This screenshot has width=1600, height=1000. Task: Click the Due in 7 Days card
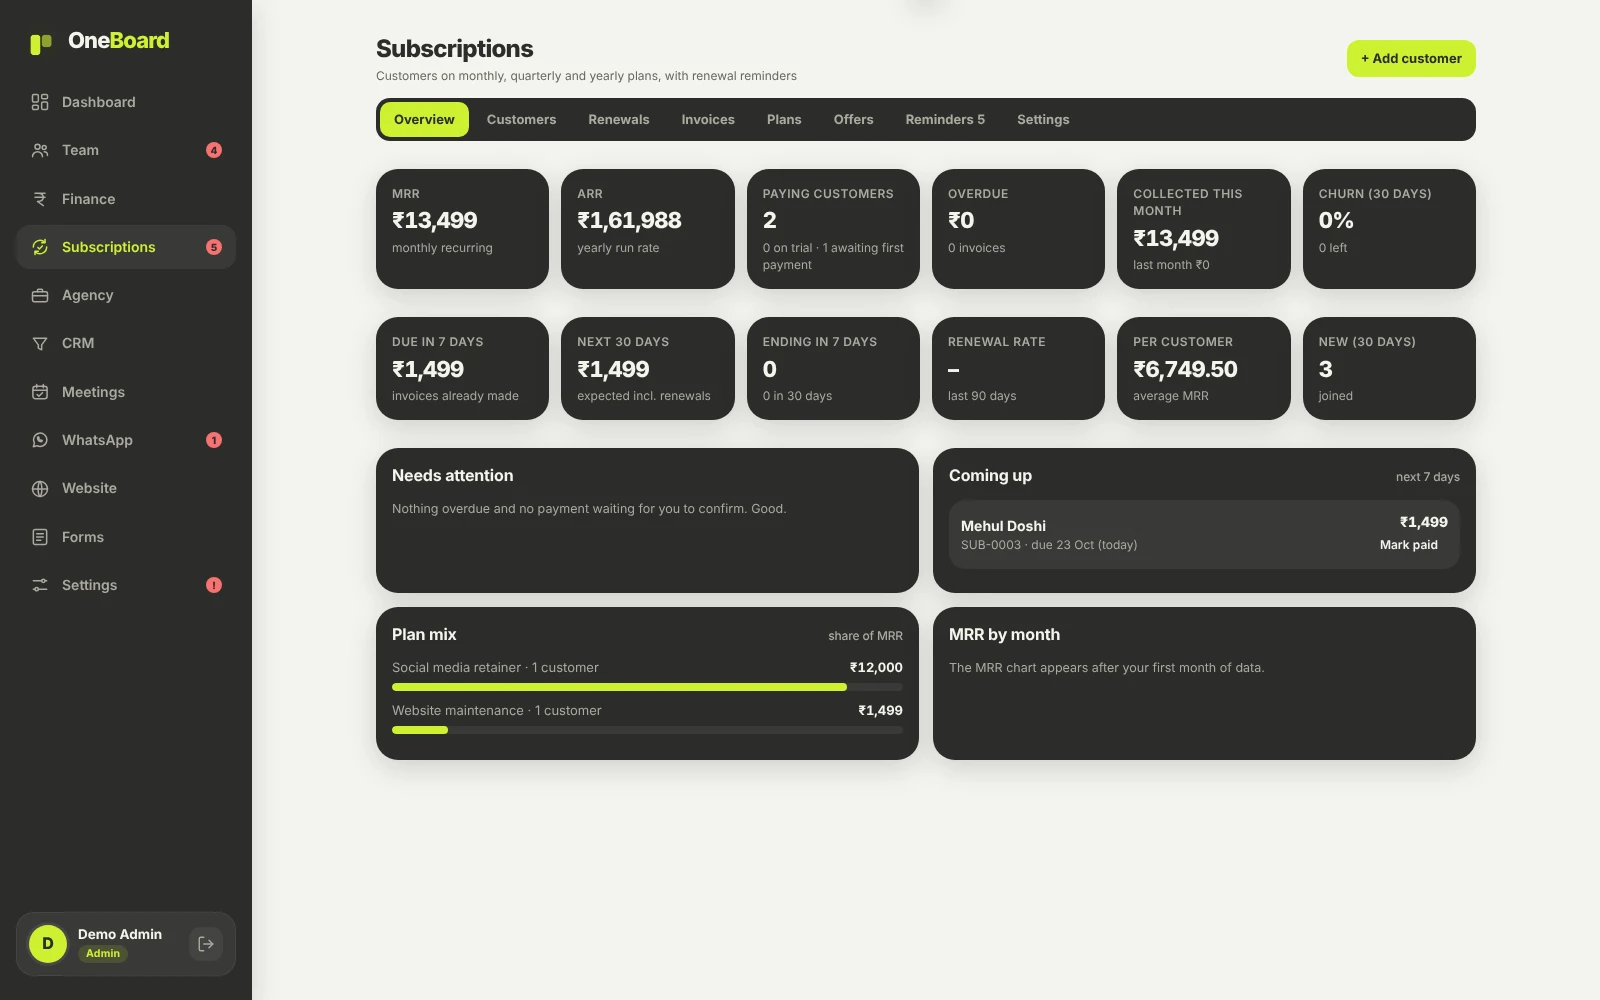point(462,368)
